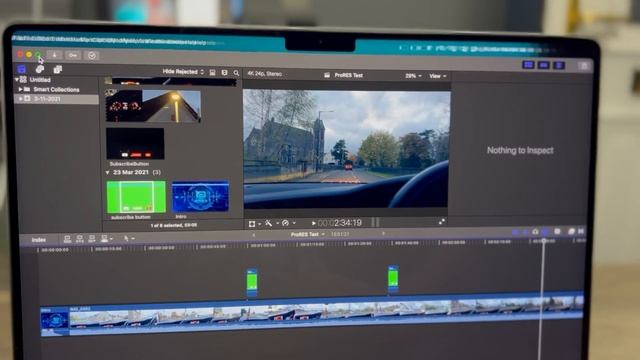This screenshot has height=360, width=640.
Task: Go back in timeline history arrow
Action: 253,235
